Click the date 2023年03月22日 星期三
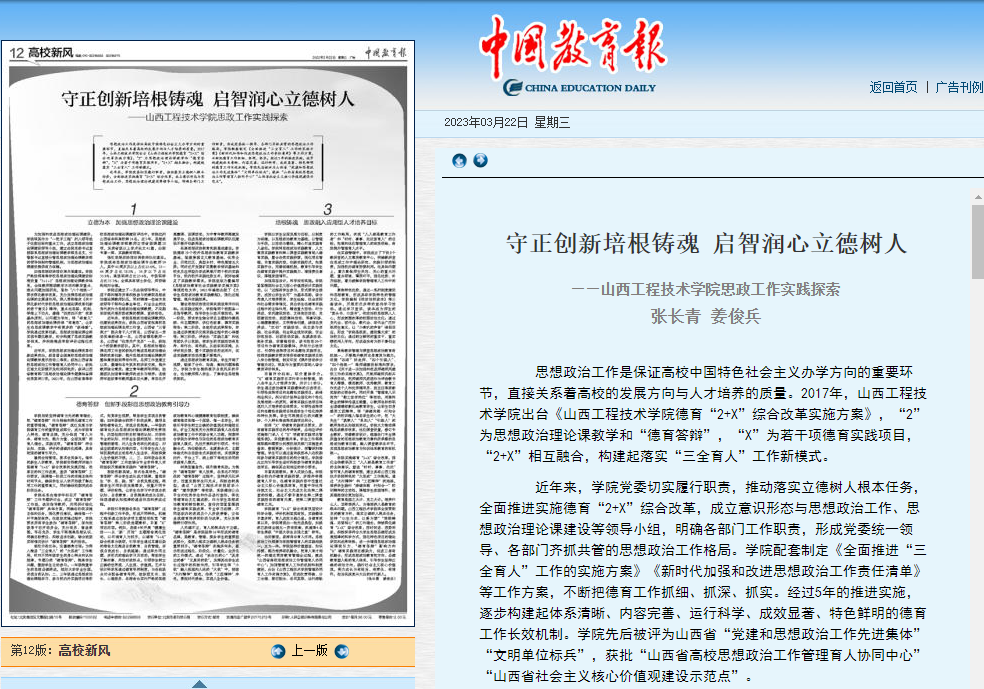Viewport: 984px width, 689px height. (507, 123)
